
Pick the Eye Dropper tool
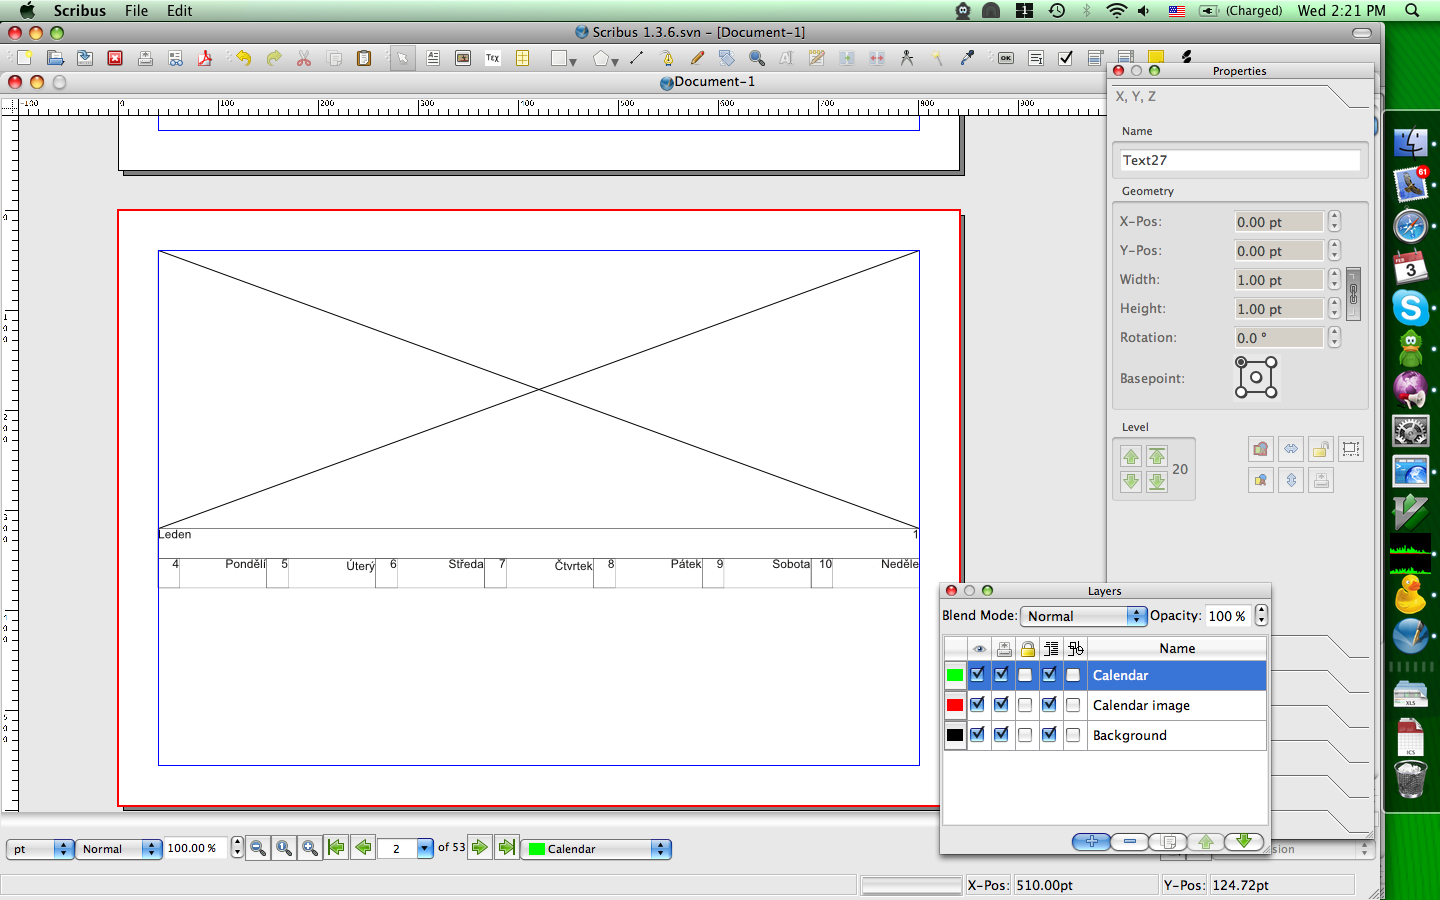pos(967,58)
